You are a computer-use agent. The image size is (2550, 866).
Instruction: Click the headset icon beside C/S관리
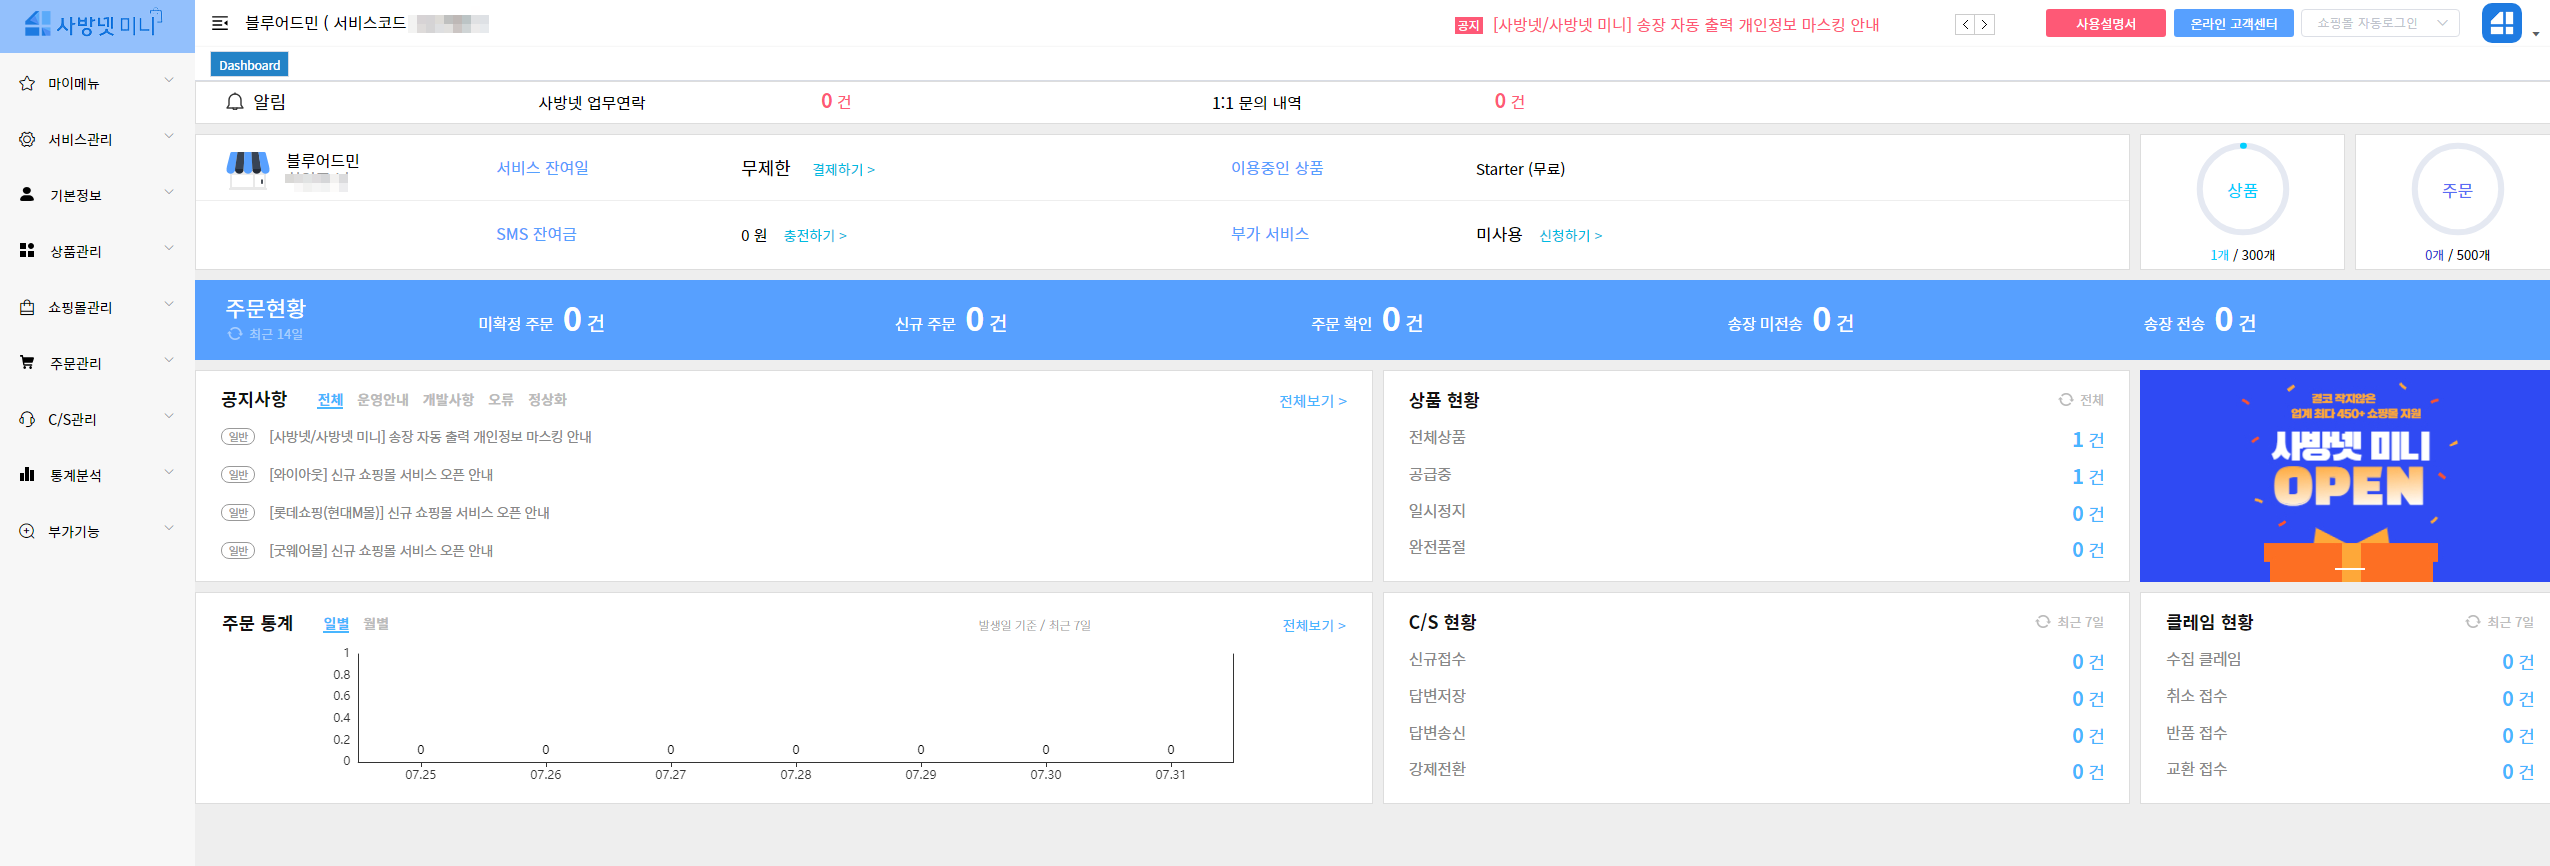coord(27,419)
